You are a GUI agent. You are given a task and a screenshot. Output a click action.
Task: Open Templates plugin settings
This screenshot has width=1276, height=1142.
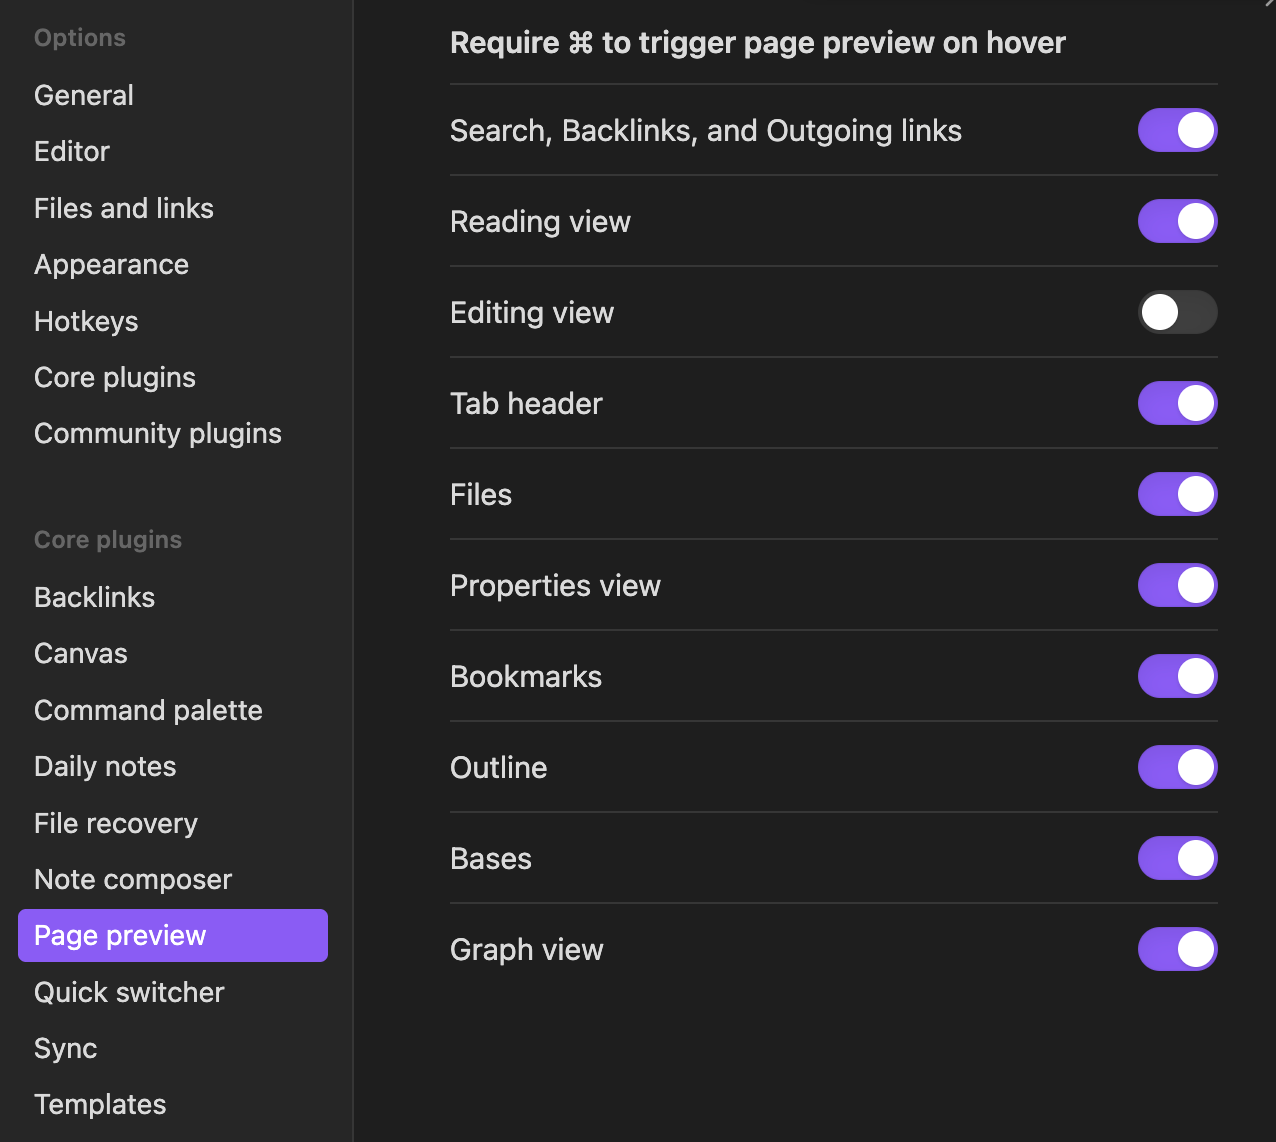pos(100,1104)
